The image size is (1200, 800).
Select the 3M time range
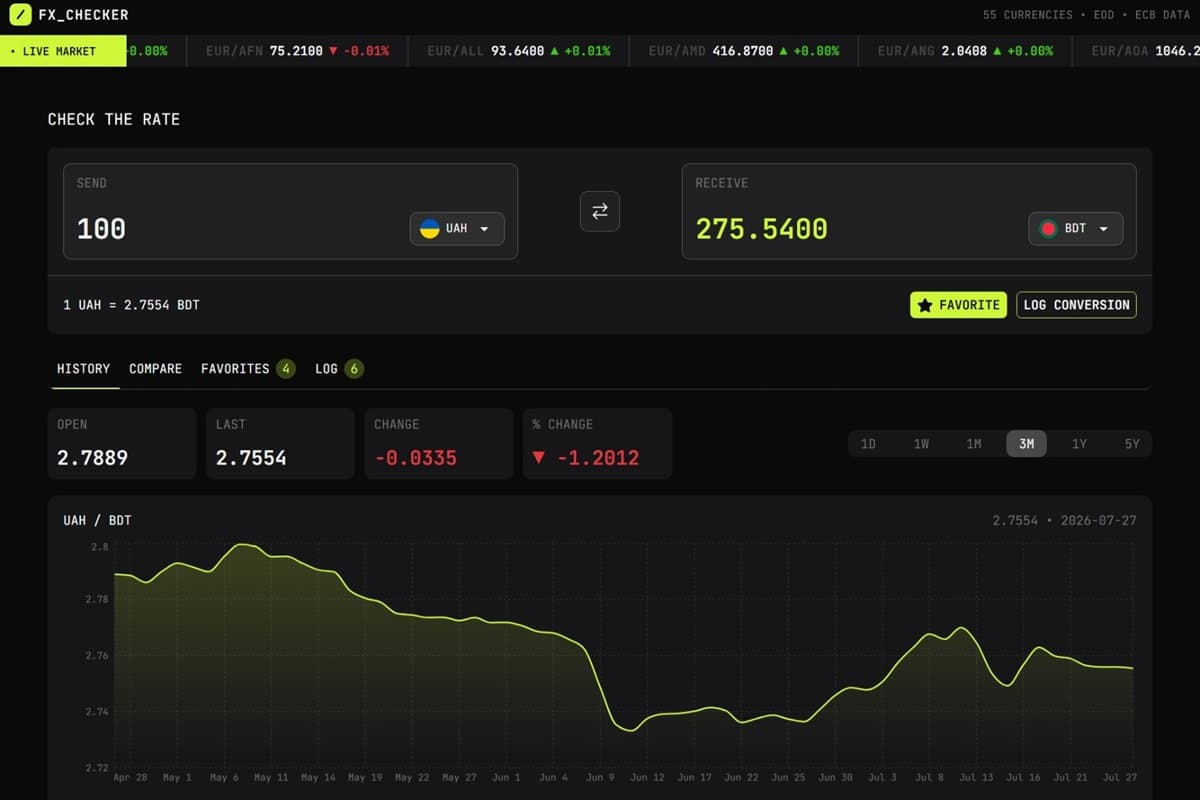[x=1026, y=444]
